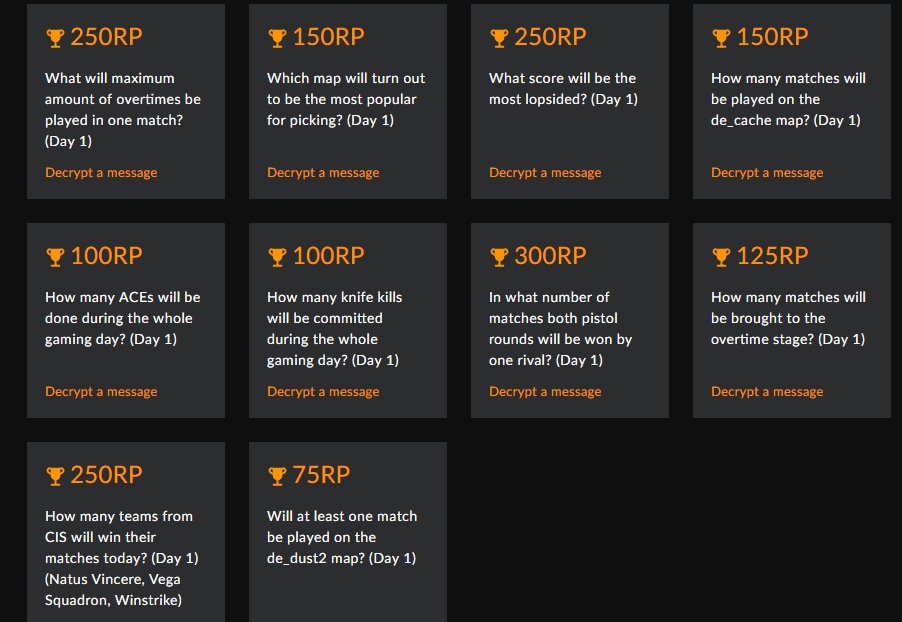
Task: Open Decrypt a message under the de_cache question
Action: pos(767,173)
